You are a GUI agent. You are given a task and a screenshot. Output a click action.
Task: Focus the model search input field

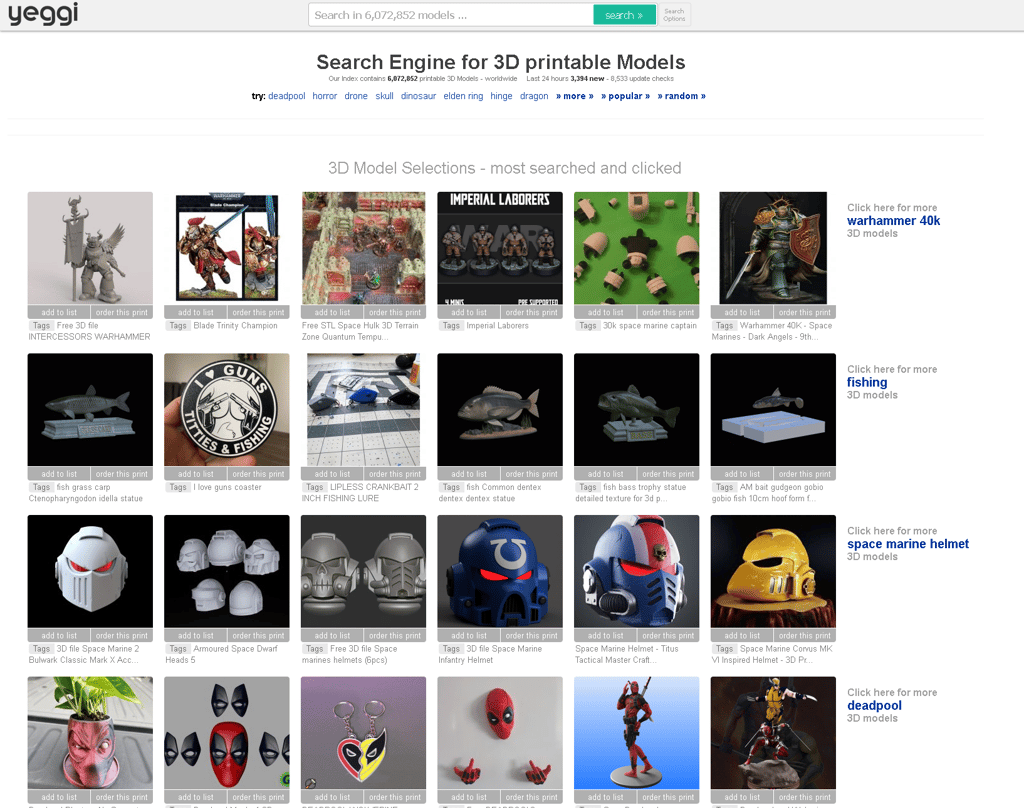point(451,15)
